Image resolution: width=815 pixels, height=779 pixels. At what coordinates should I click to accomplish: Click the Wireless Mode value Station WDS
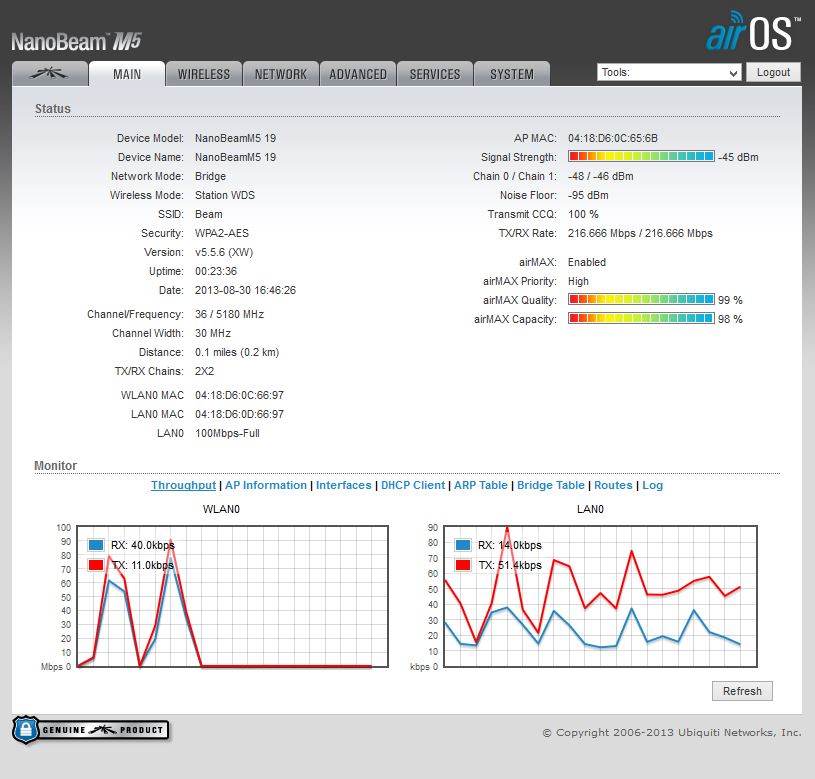point(225,195)
